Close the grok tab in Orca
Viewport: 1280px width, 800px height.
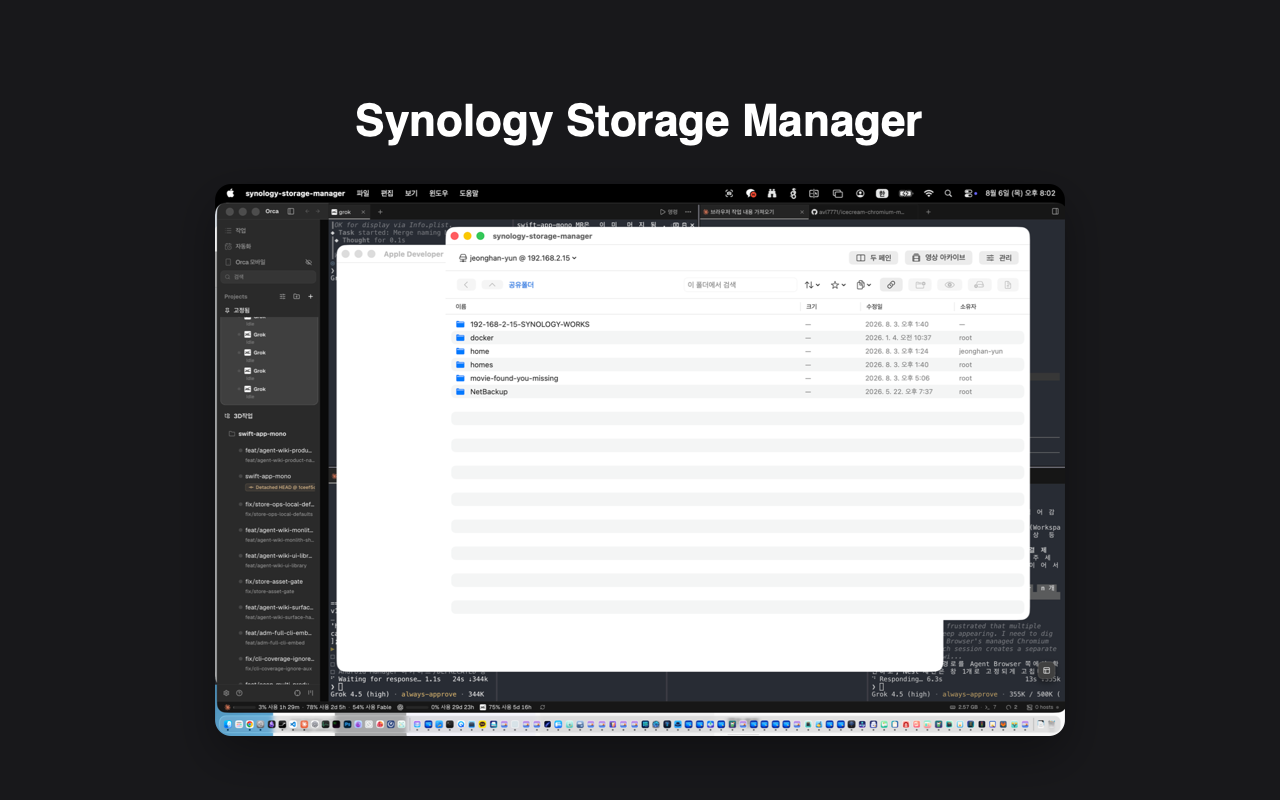point(364,212)
